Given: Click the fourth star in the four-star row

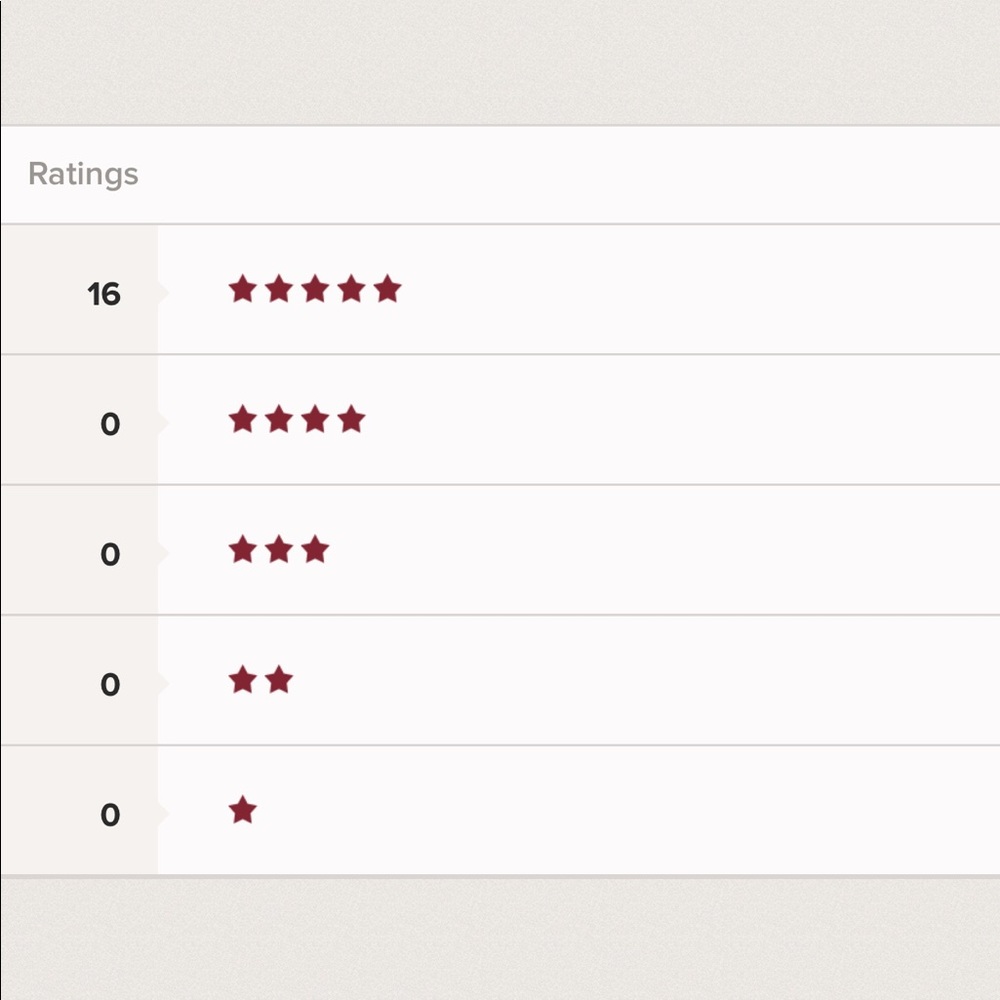Looking at the screenshot, I should (351, 420).
